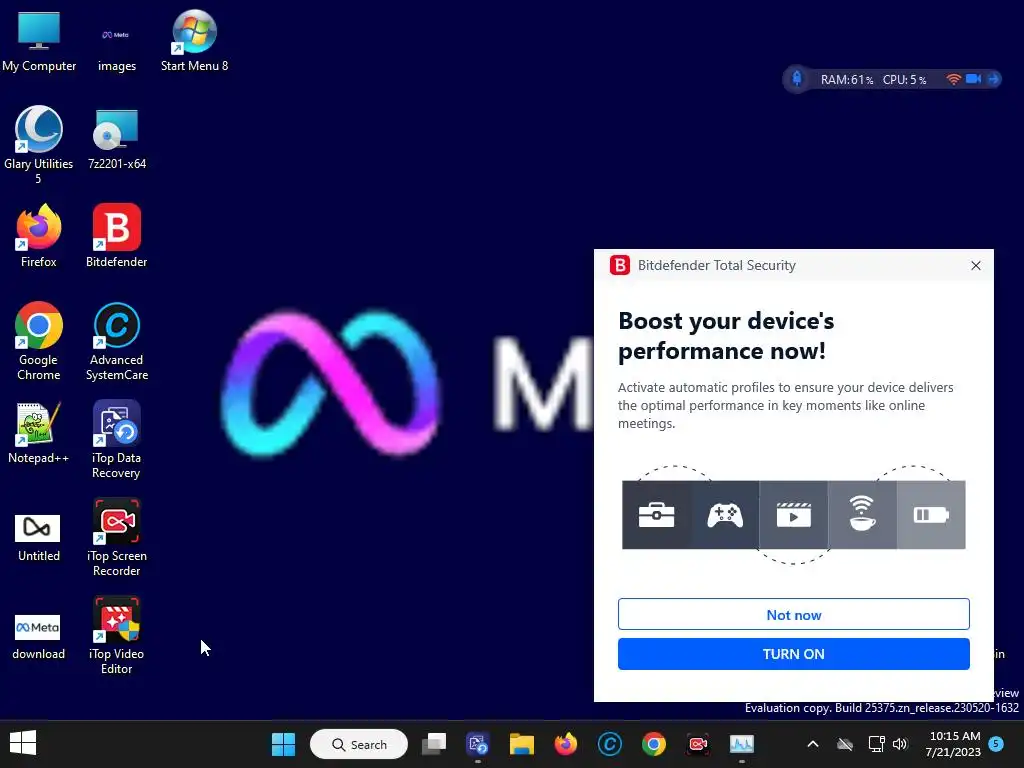Close the Bitdefender Total Security popup
Screen dimensions: 1024x768
pyautogui.click(x=976, y=265)
